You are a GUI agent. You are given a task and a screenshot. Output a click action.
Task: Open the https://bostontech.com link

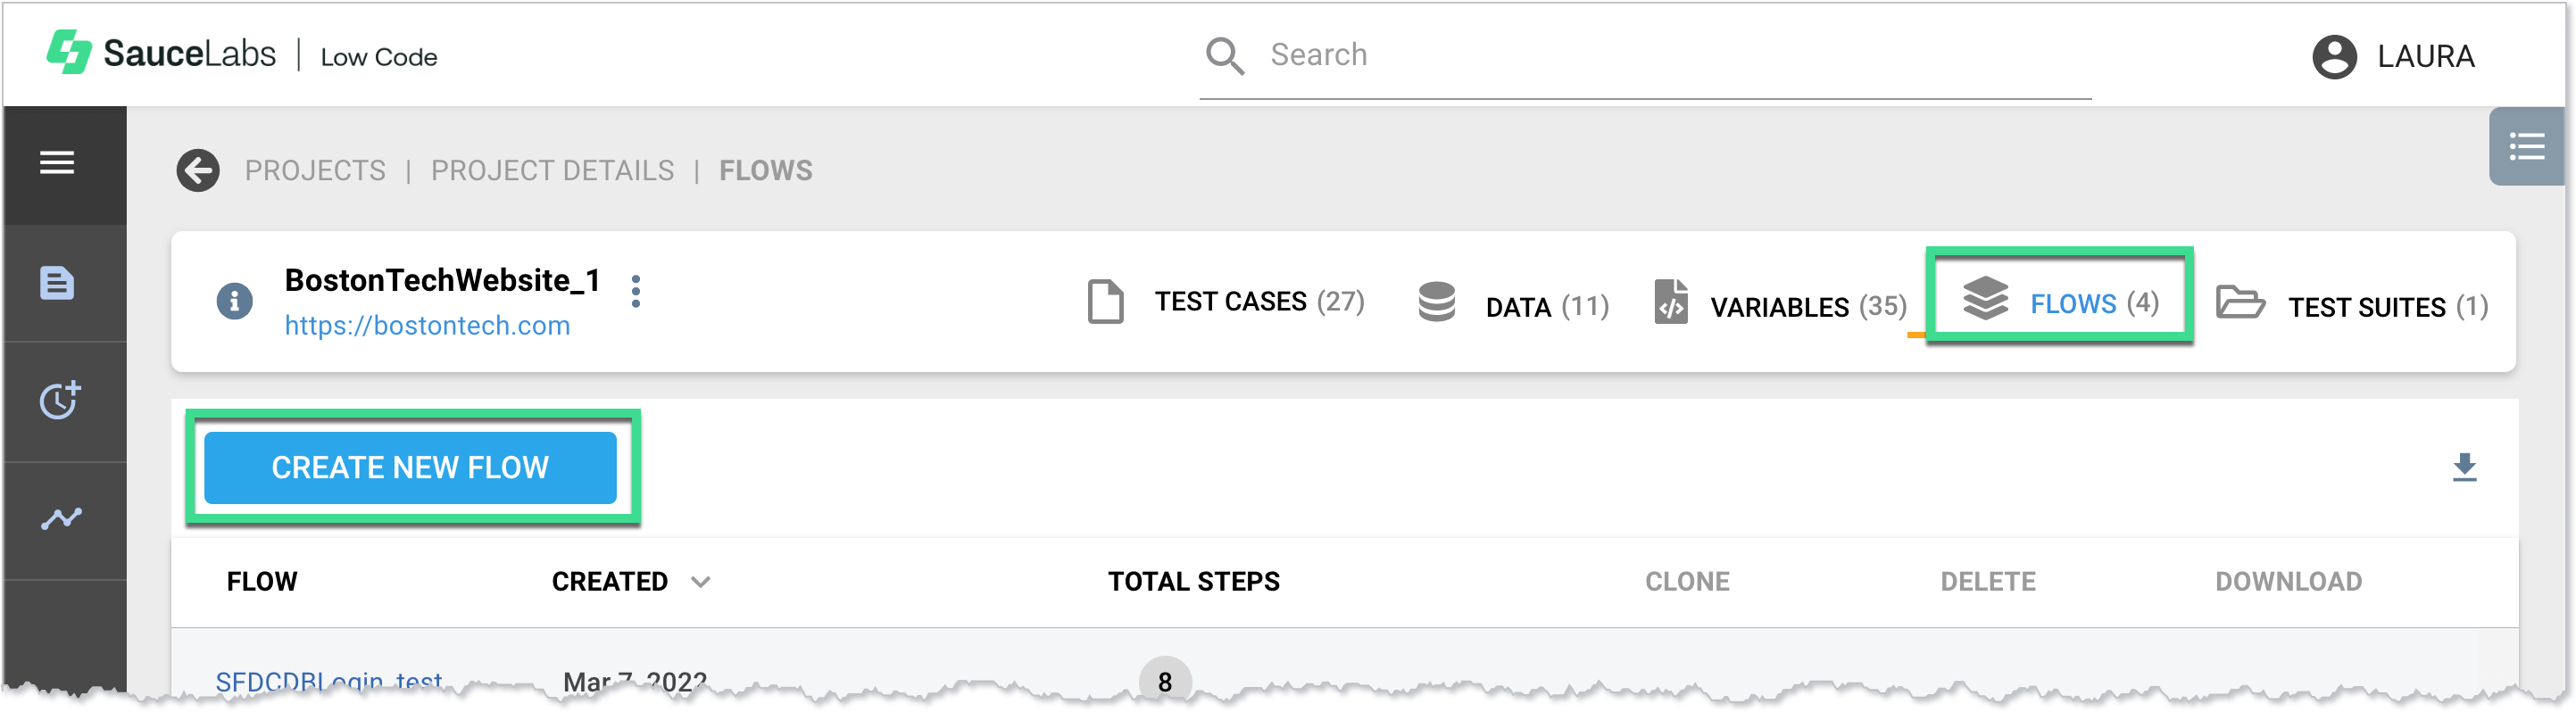click(426, 325)
